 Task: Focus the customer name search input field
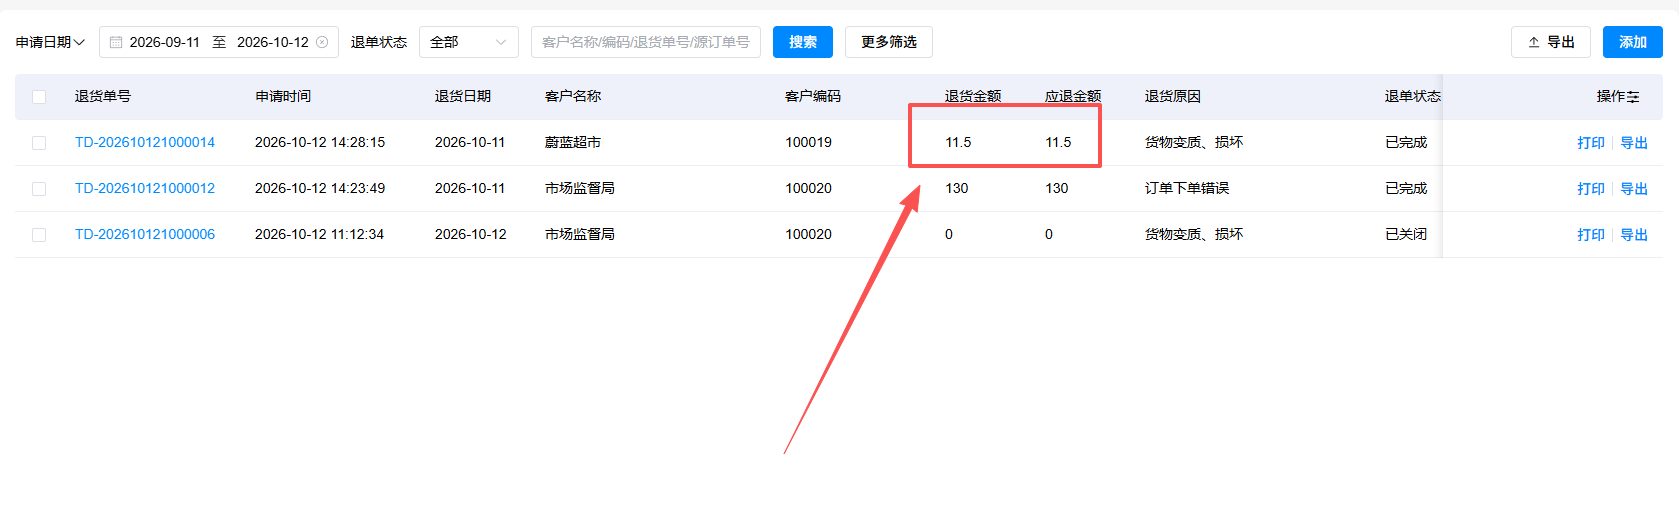(646, 42)
